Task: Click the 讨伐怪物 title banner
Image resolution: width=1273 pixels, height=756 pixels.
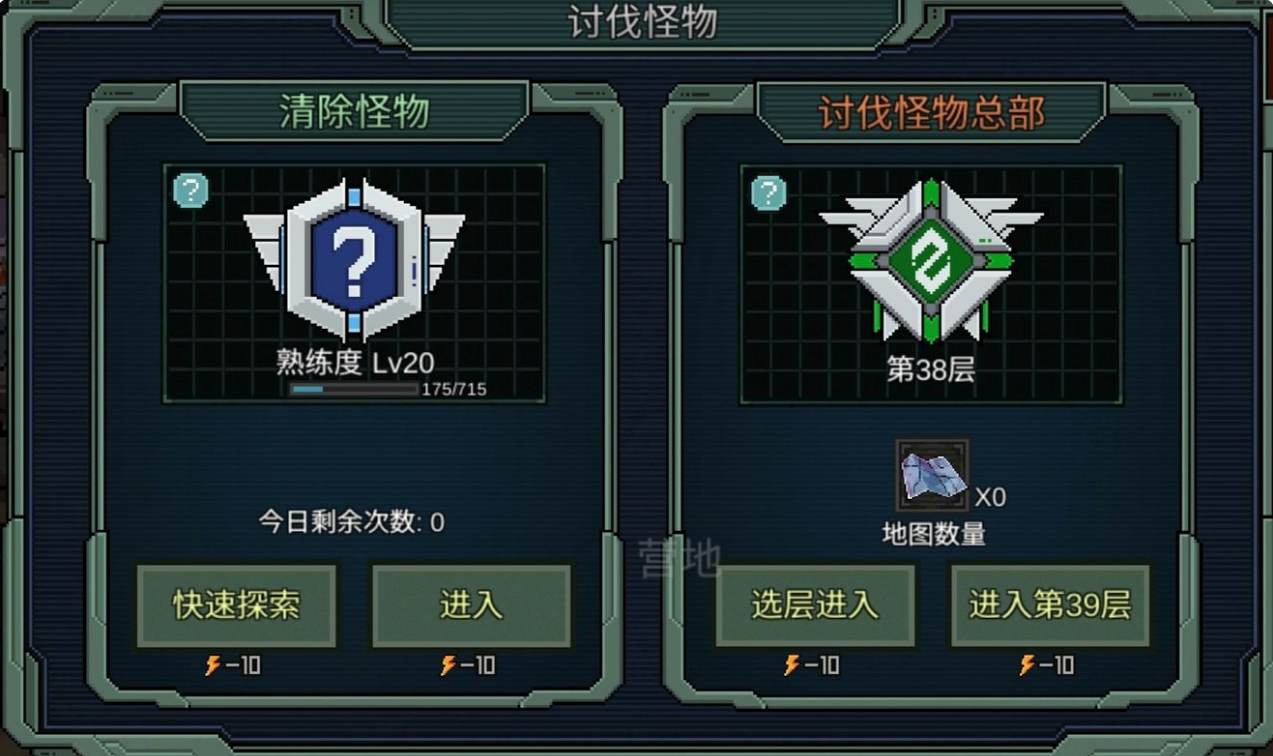Action: tap(643, 22)
